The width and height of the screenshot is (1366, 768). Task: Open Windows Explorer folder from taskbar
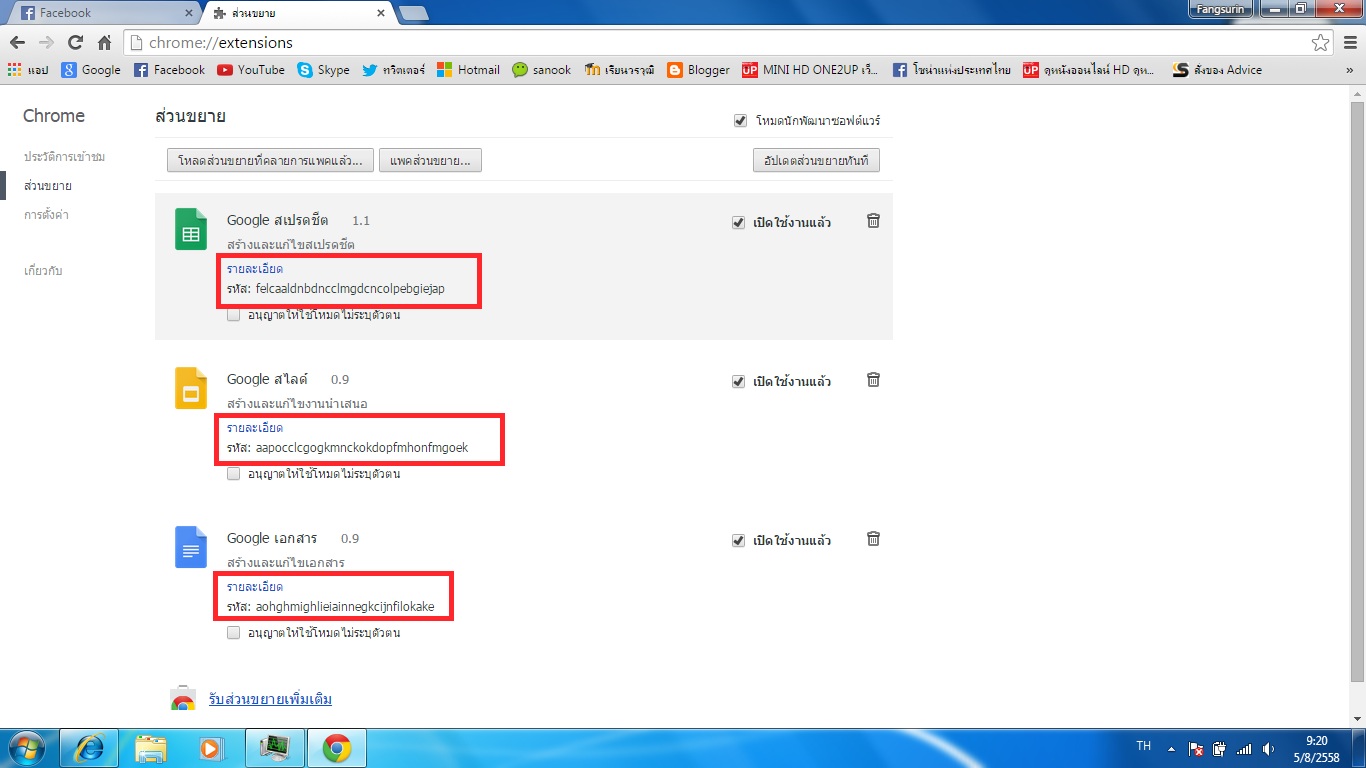coord(151,749)
